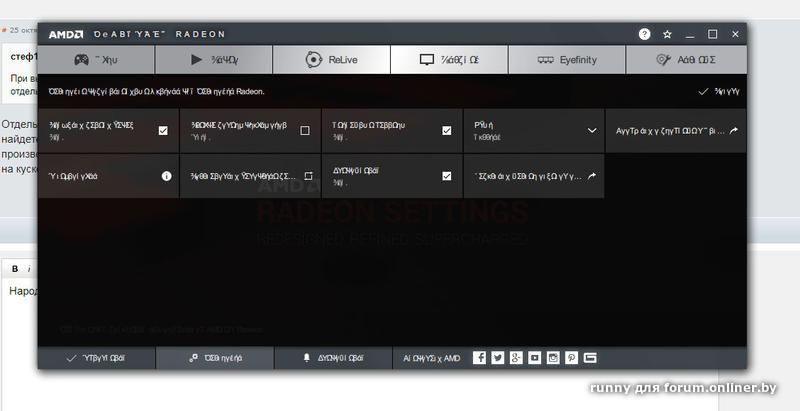The width and height of the screenshot is (800, 411).
Task: Toggle the checkbox left of the language dropdown tile
Action: 447,131
